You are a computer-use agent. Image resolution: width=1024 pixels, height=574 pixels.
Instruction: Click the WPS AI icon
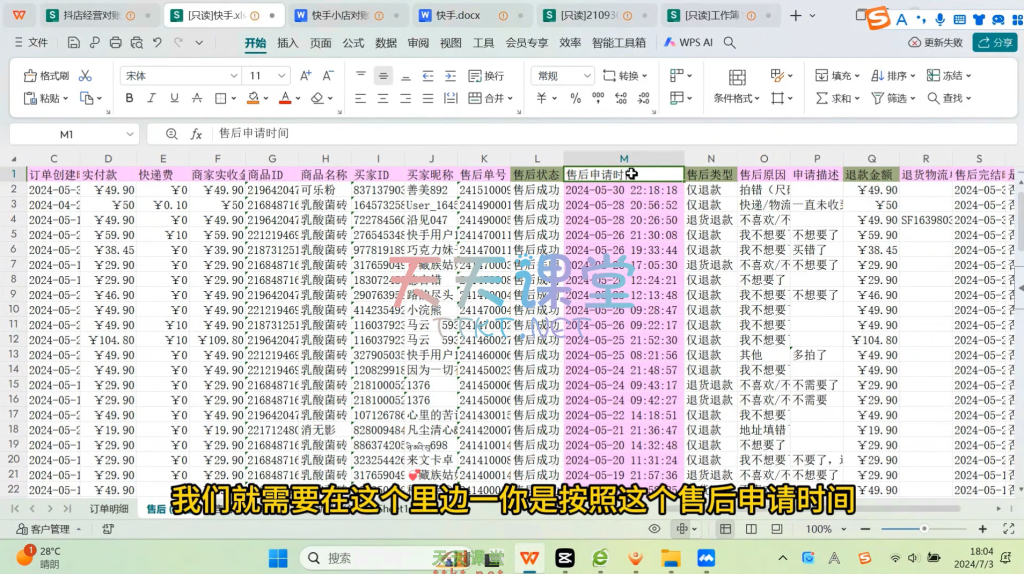coord(687,43)
